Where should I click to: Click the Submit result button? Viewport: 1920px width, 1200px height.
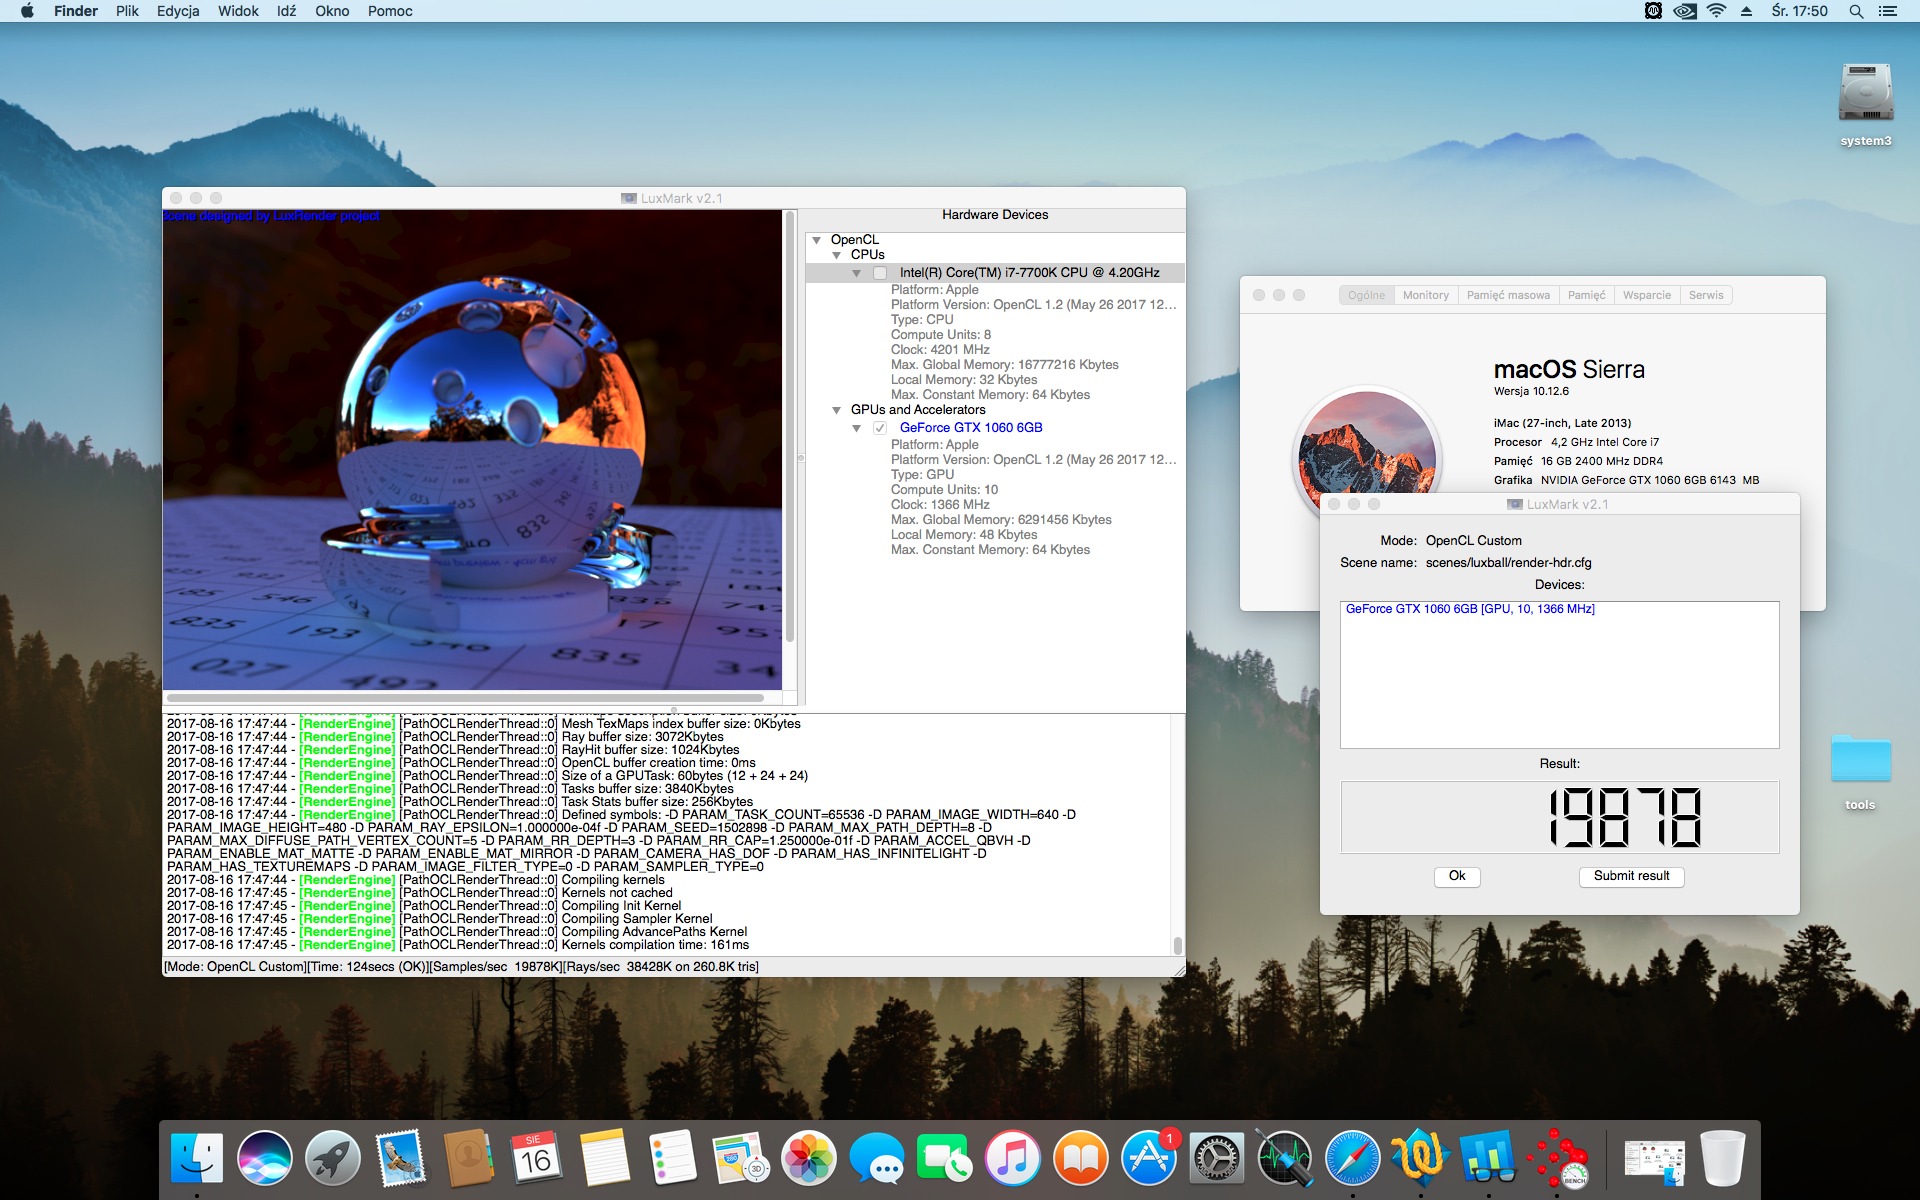point(1631,876)
